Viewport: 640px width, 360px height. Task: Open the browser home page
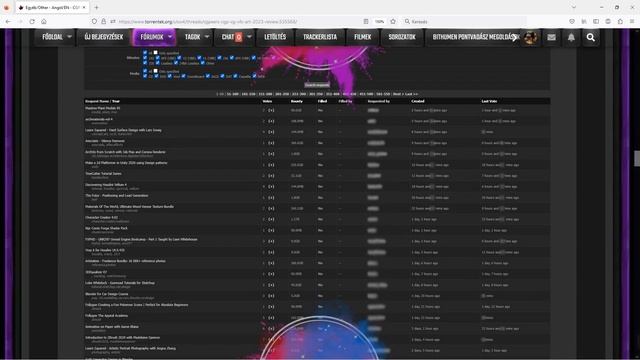click(x=44, y=22)
